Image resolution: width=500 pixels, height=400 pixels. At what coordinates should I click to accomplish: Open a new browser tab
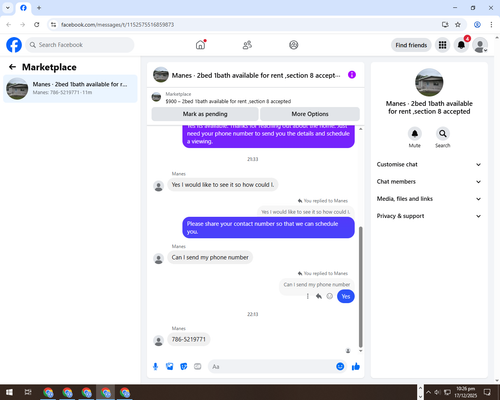click(x=39, y=8)
